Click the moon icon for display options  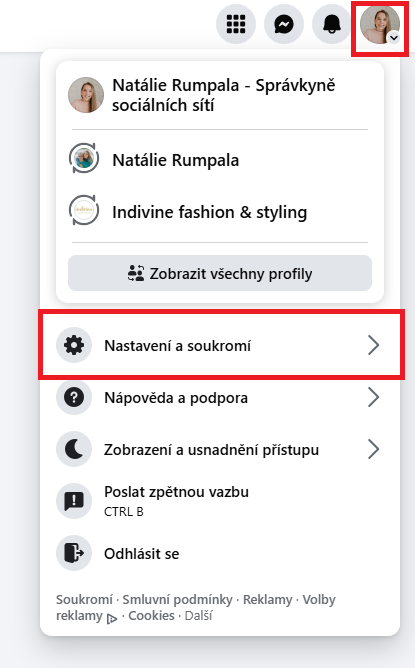pos(74,449)
